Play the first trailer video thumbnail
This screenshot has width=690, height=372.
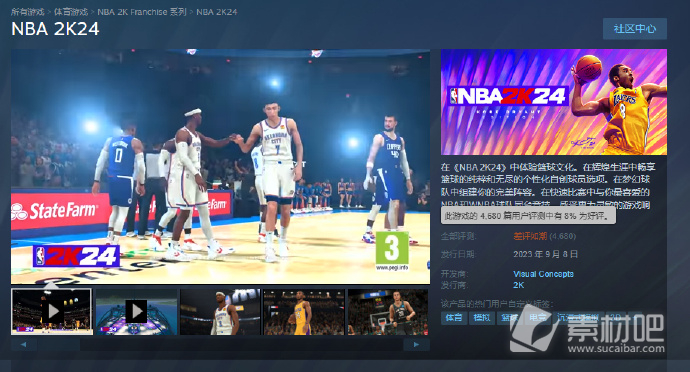(52, 312)
